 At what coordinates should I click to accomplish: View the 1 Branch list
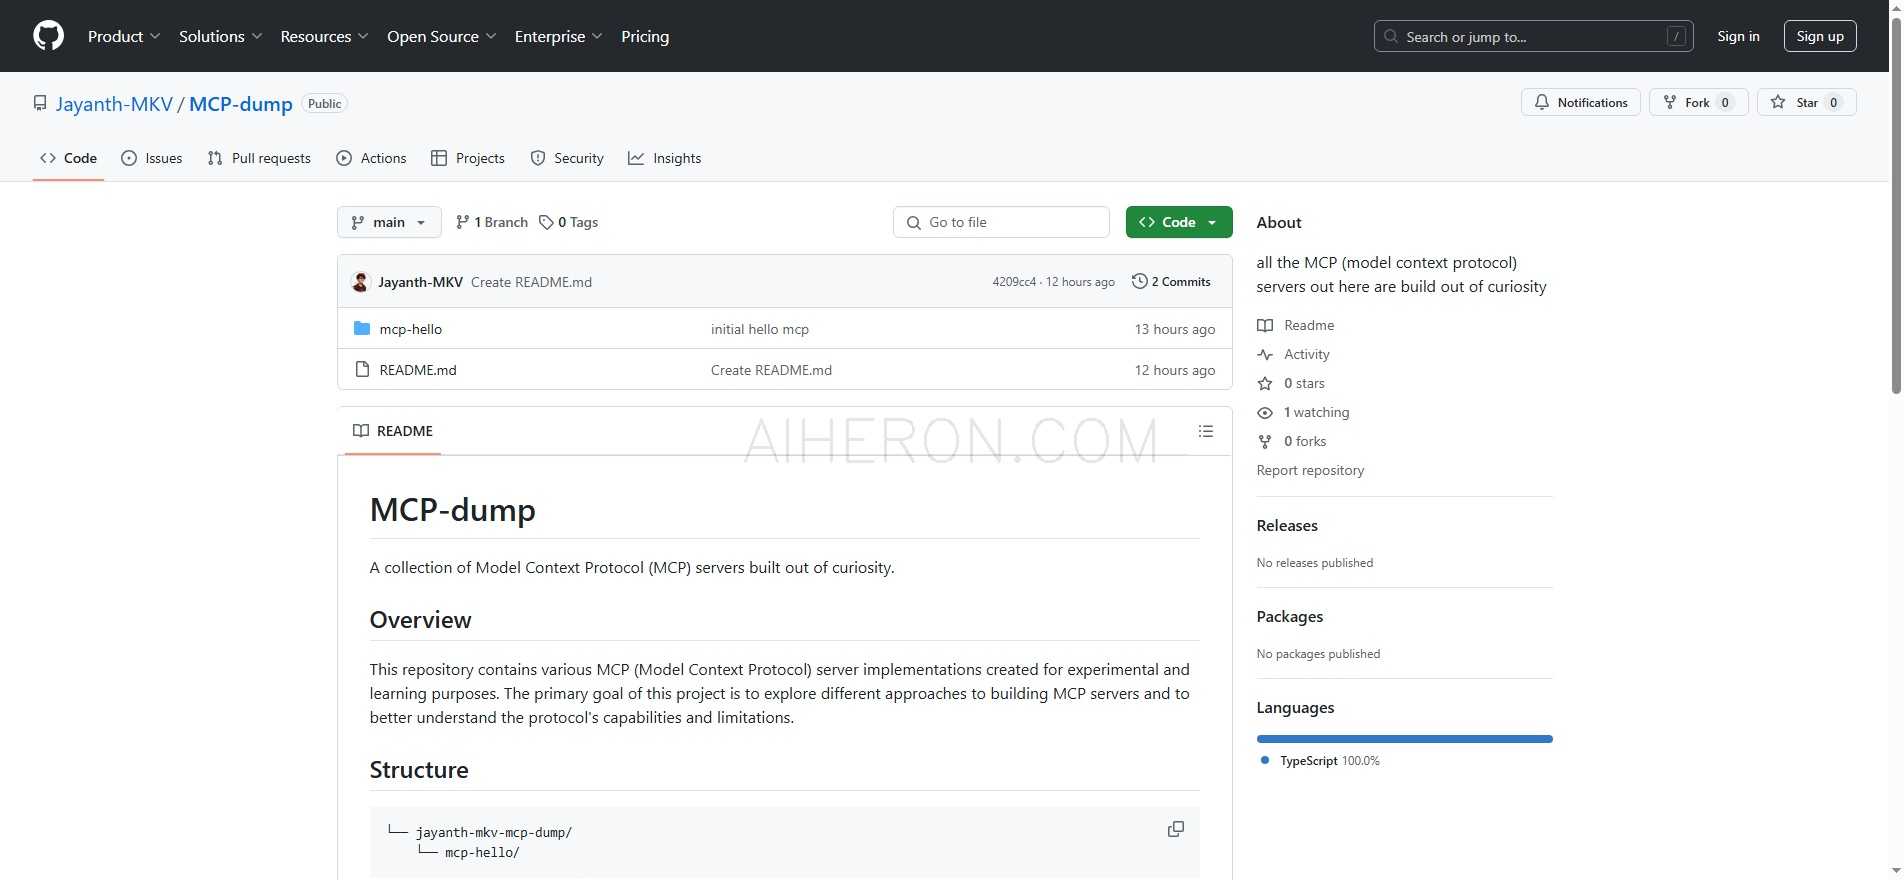[491, 222]
